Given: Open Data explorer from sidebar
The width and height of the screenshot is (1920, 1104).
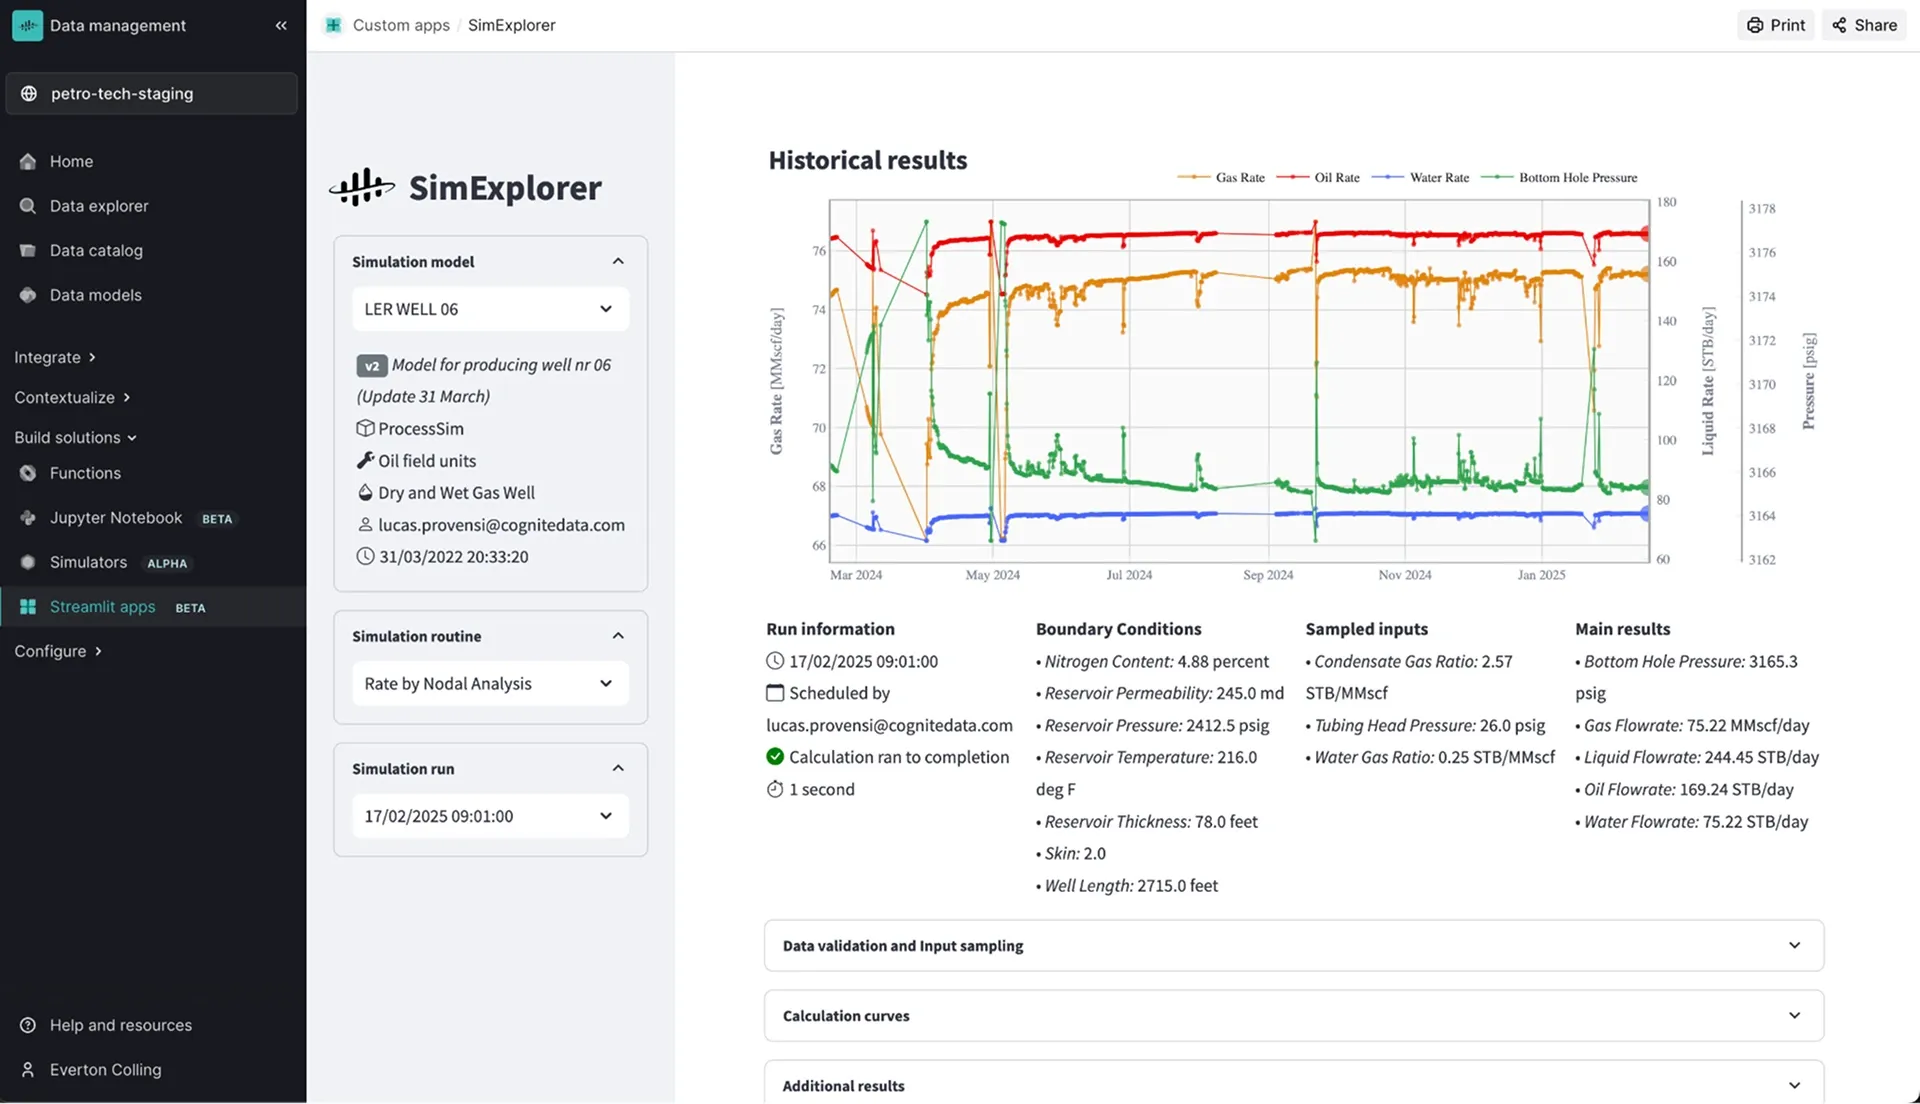Looking at the screenshot, I should [99, 206].
